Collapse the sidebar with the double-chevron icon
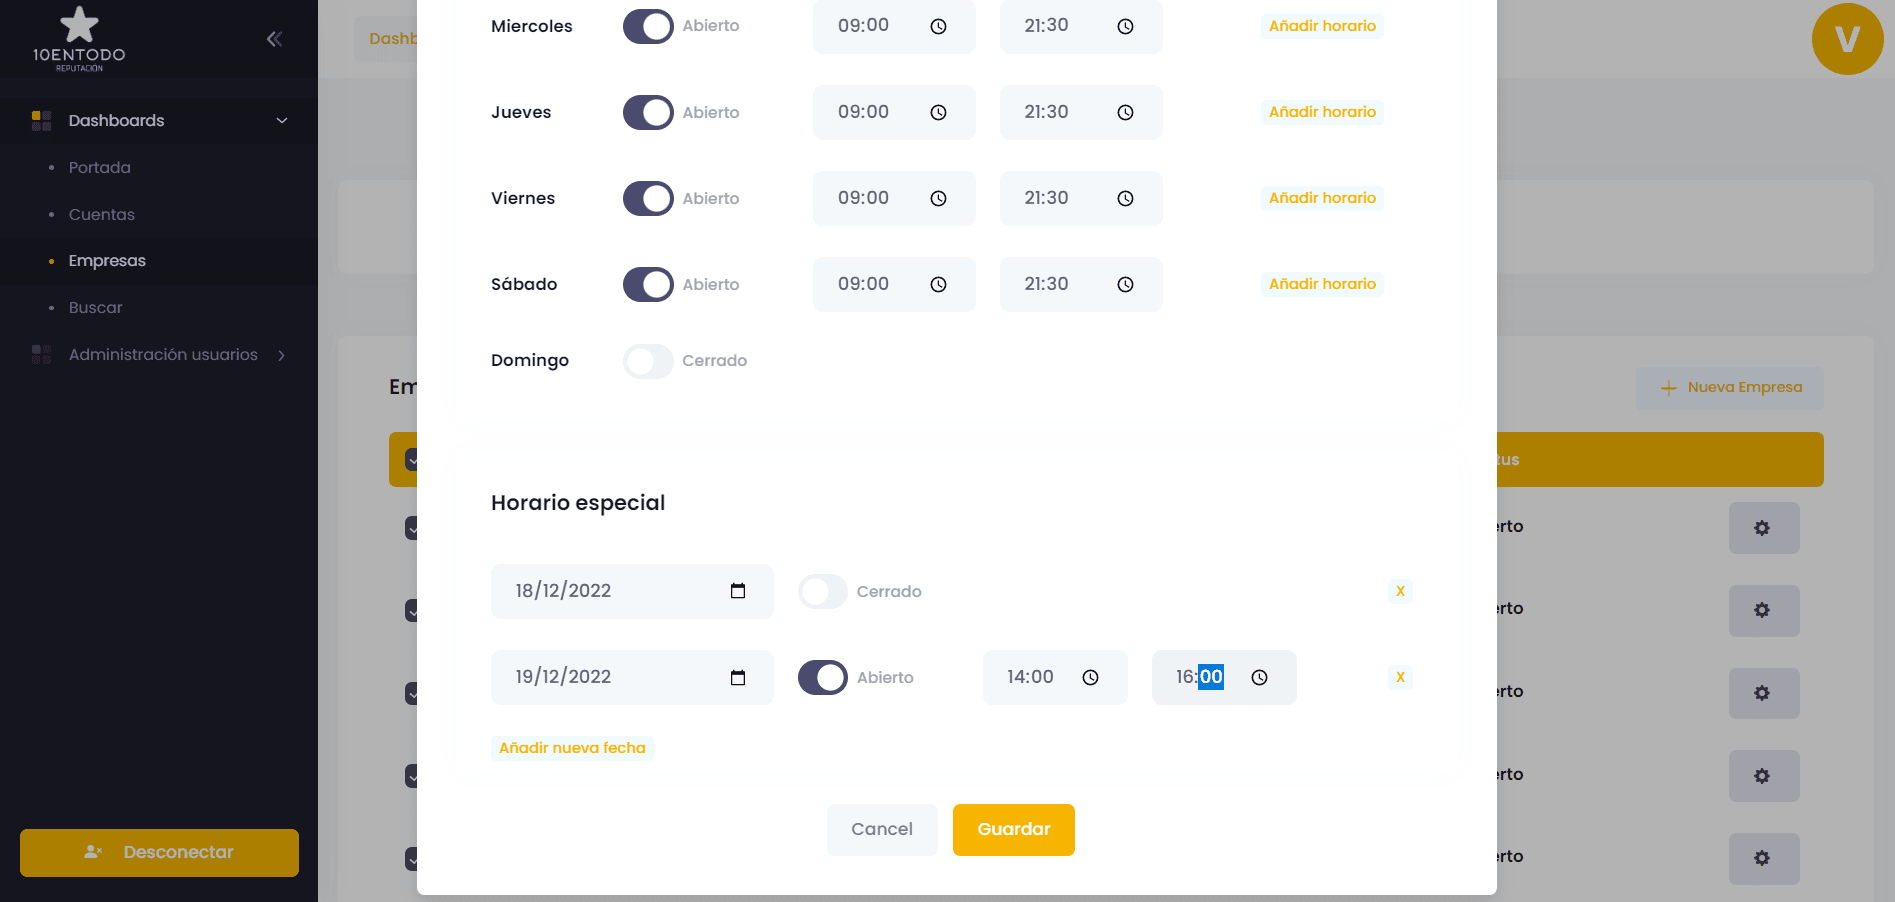The height and width of the screenshot is (902, 1895). click(x=274, y=39)
